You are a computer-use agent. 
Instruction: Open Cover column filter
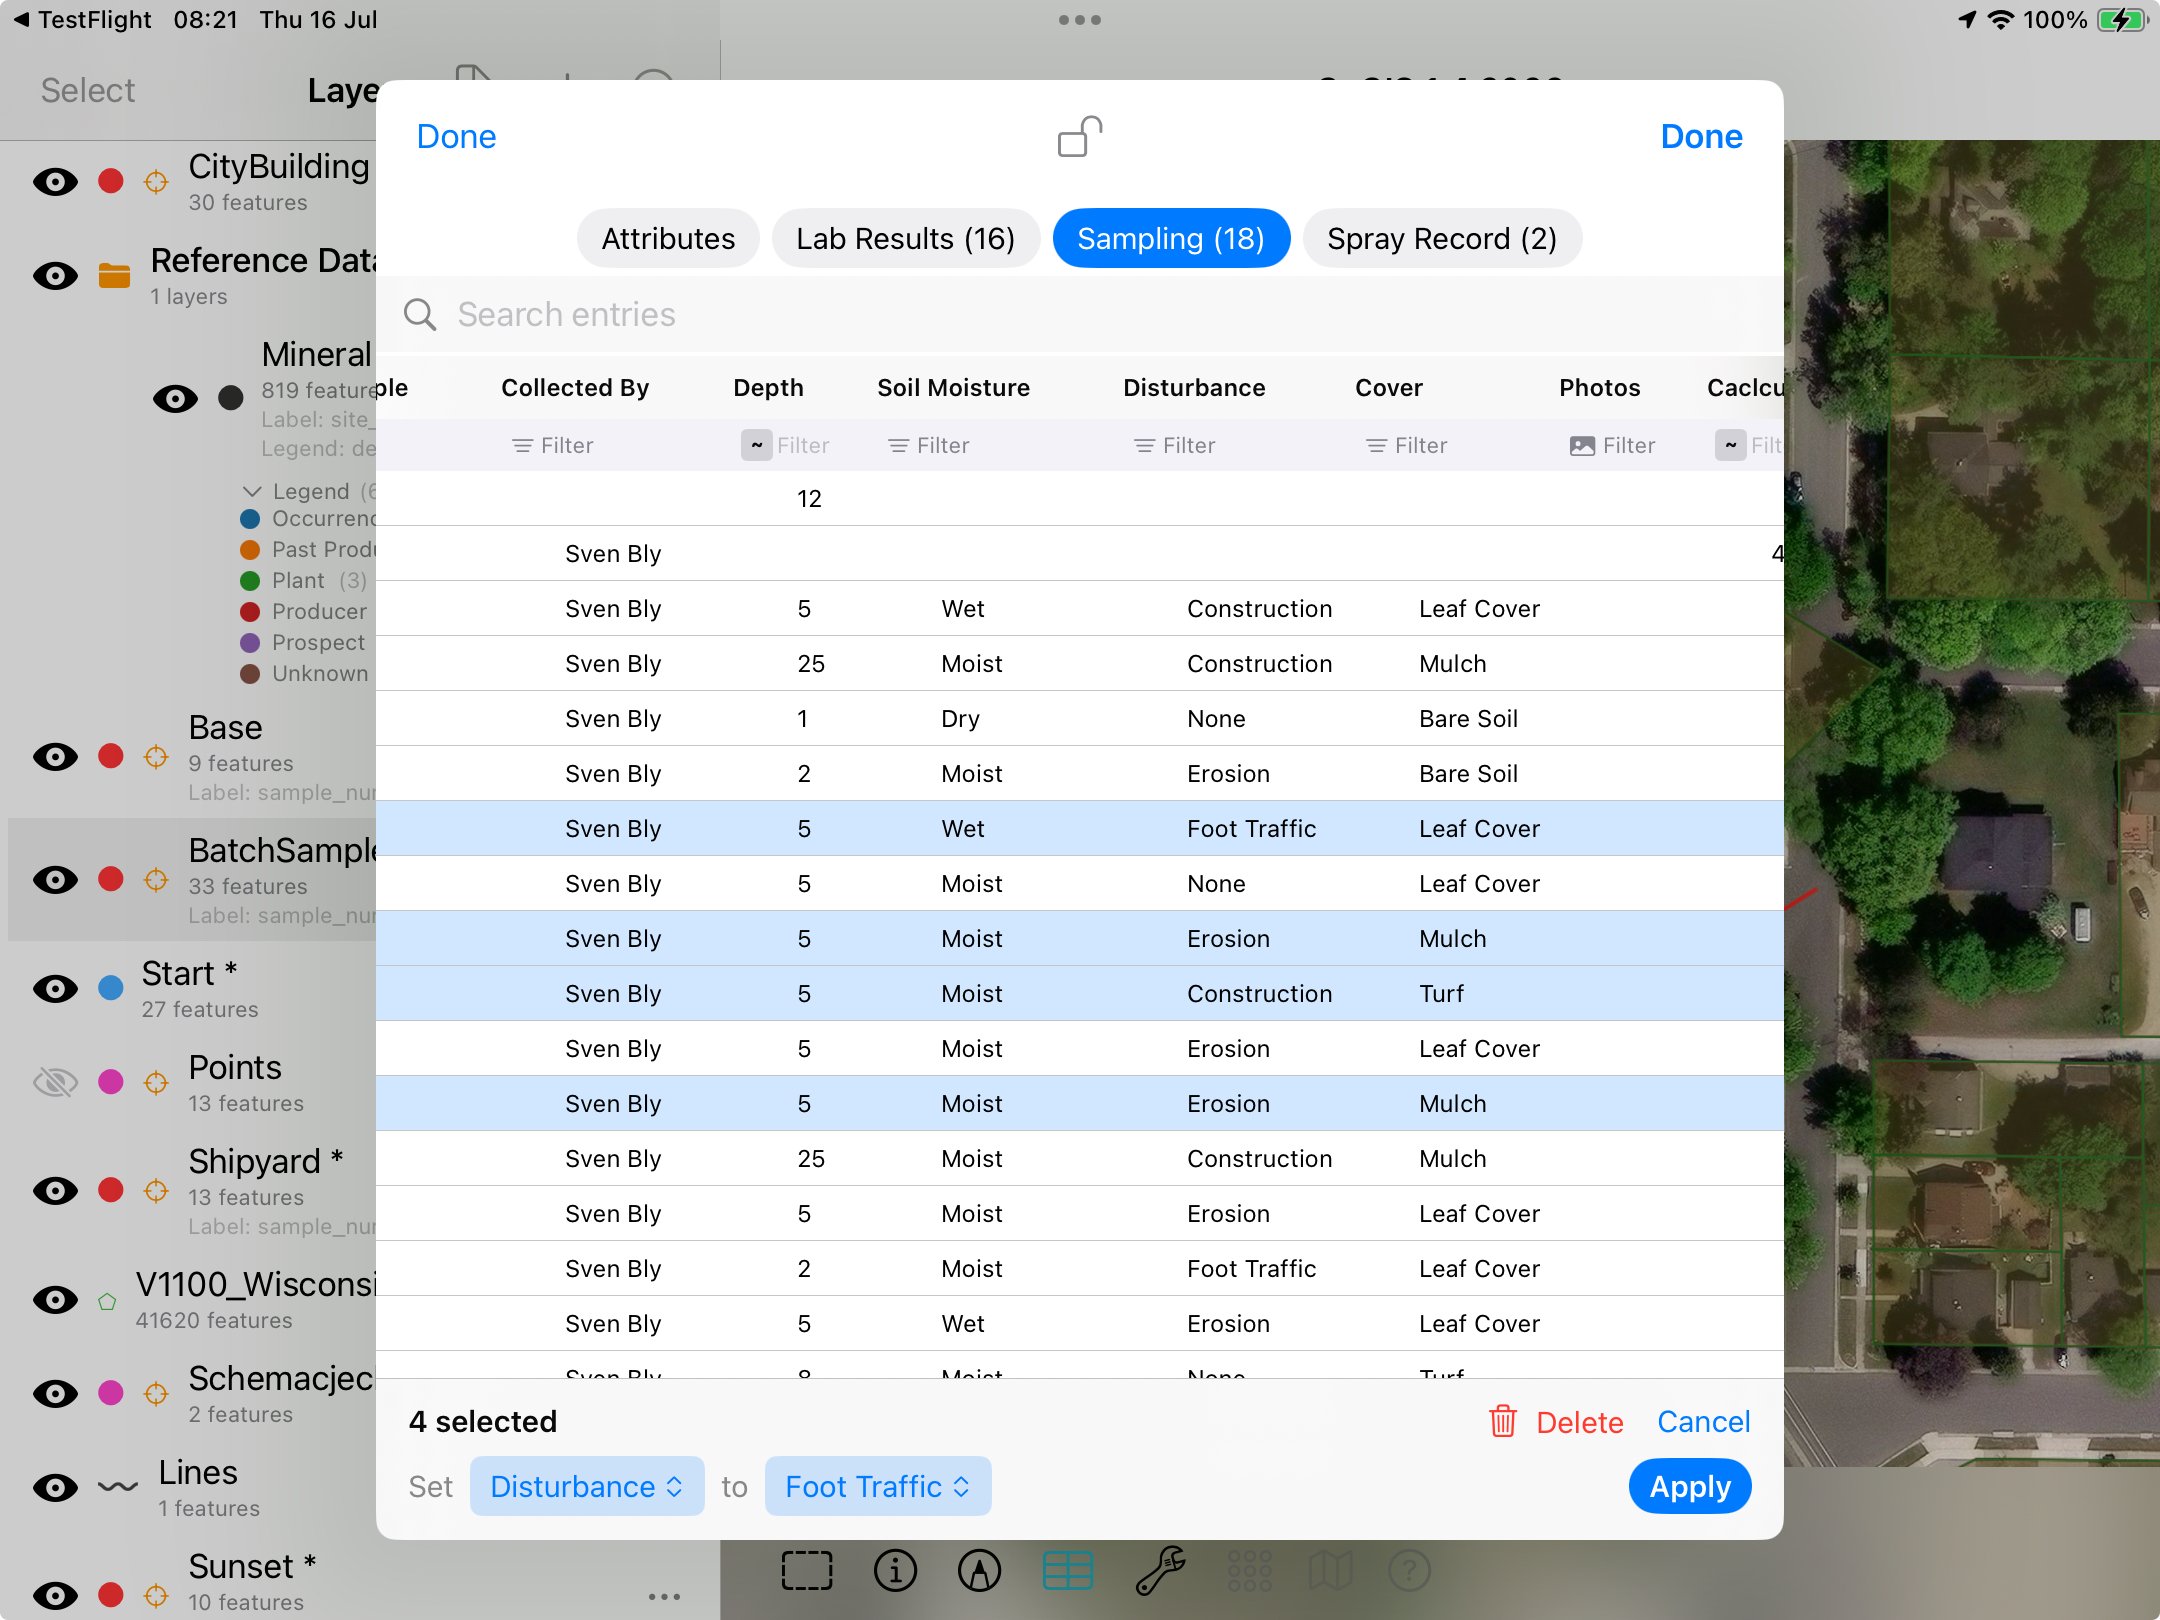tap(1406, 446)
